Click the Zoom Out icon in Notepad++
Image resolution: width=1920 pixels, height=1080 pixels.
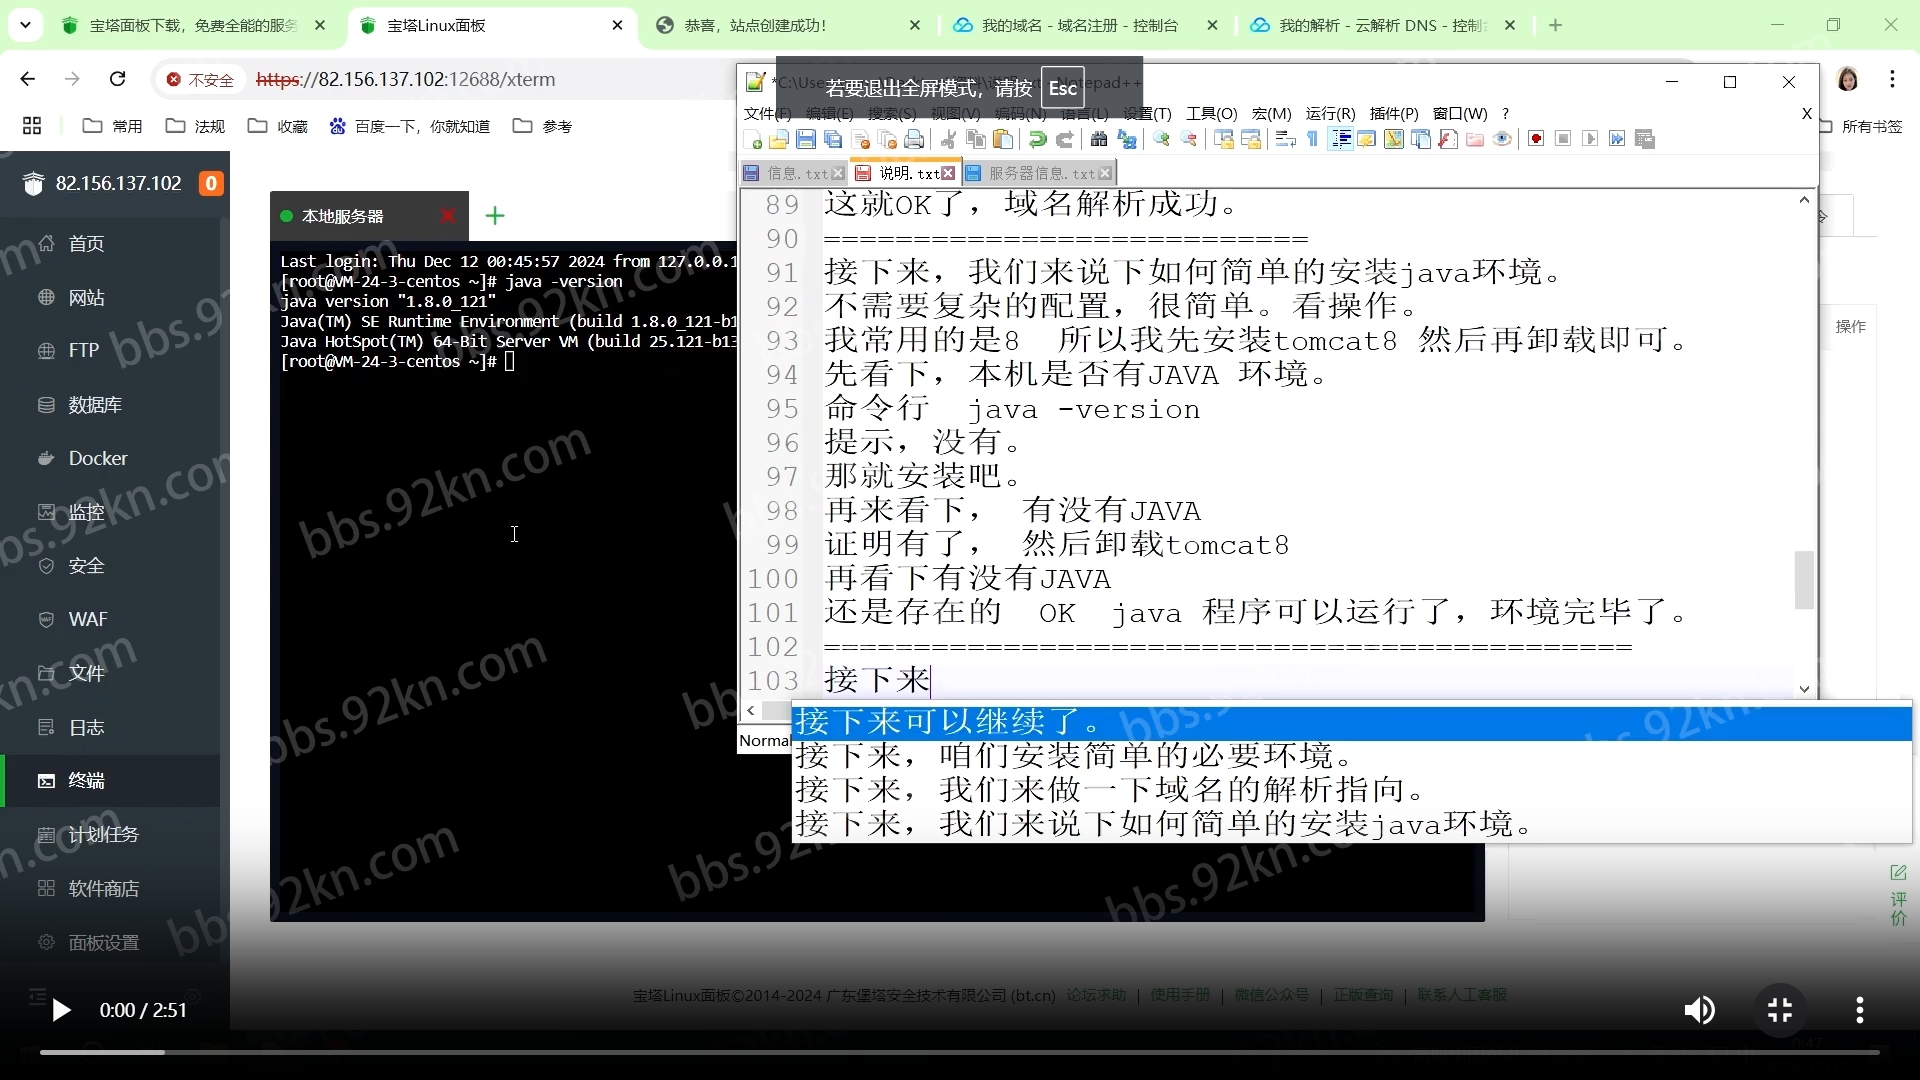(x=1189, y=140)
